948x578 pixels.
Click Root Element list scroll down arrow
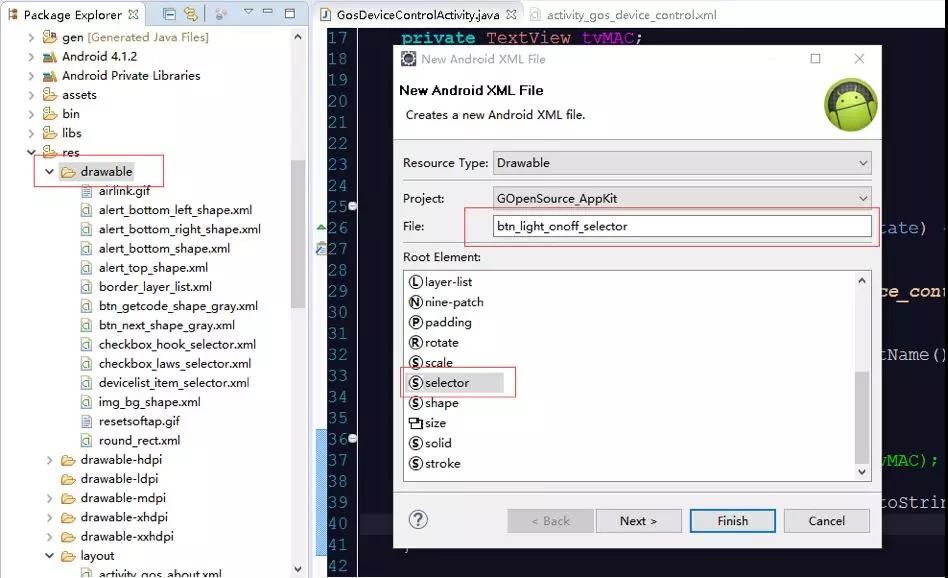[x=862, y=472]
